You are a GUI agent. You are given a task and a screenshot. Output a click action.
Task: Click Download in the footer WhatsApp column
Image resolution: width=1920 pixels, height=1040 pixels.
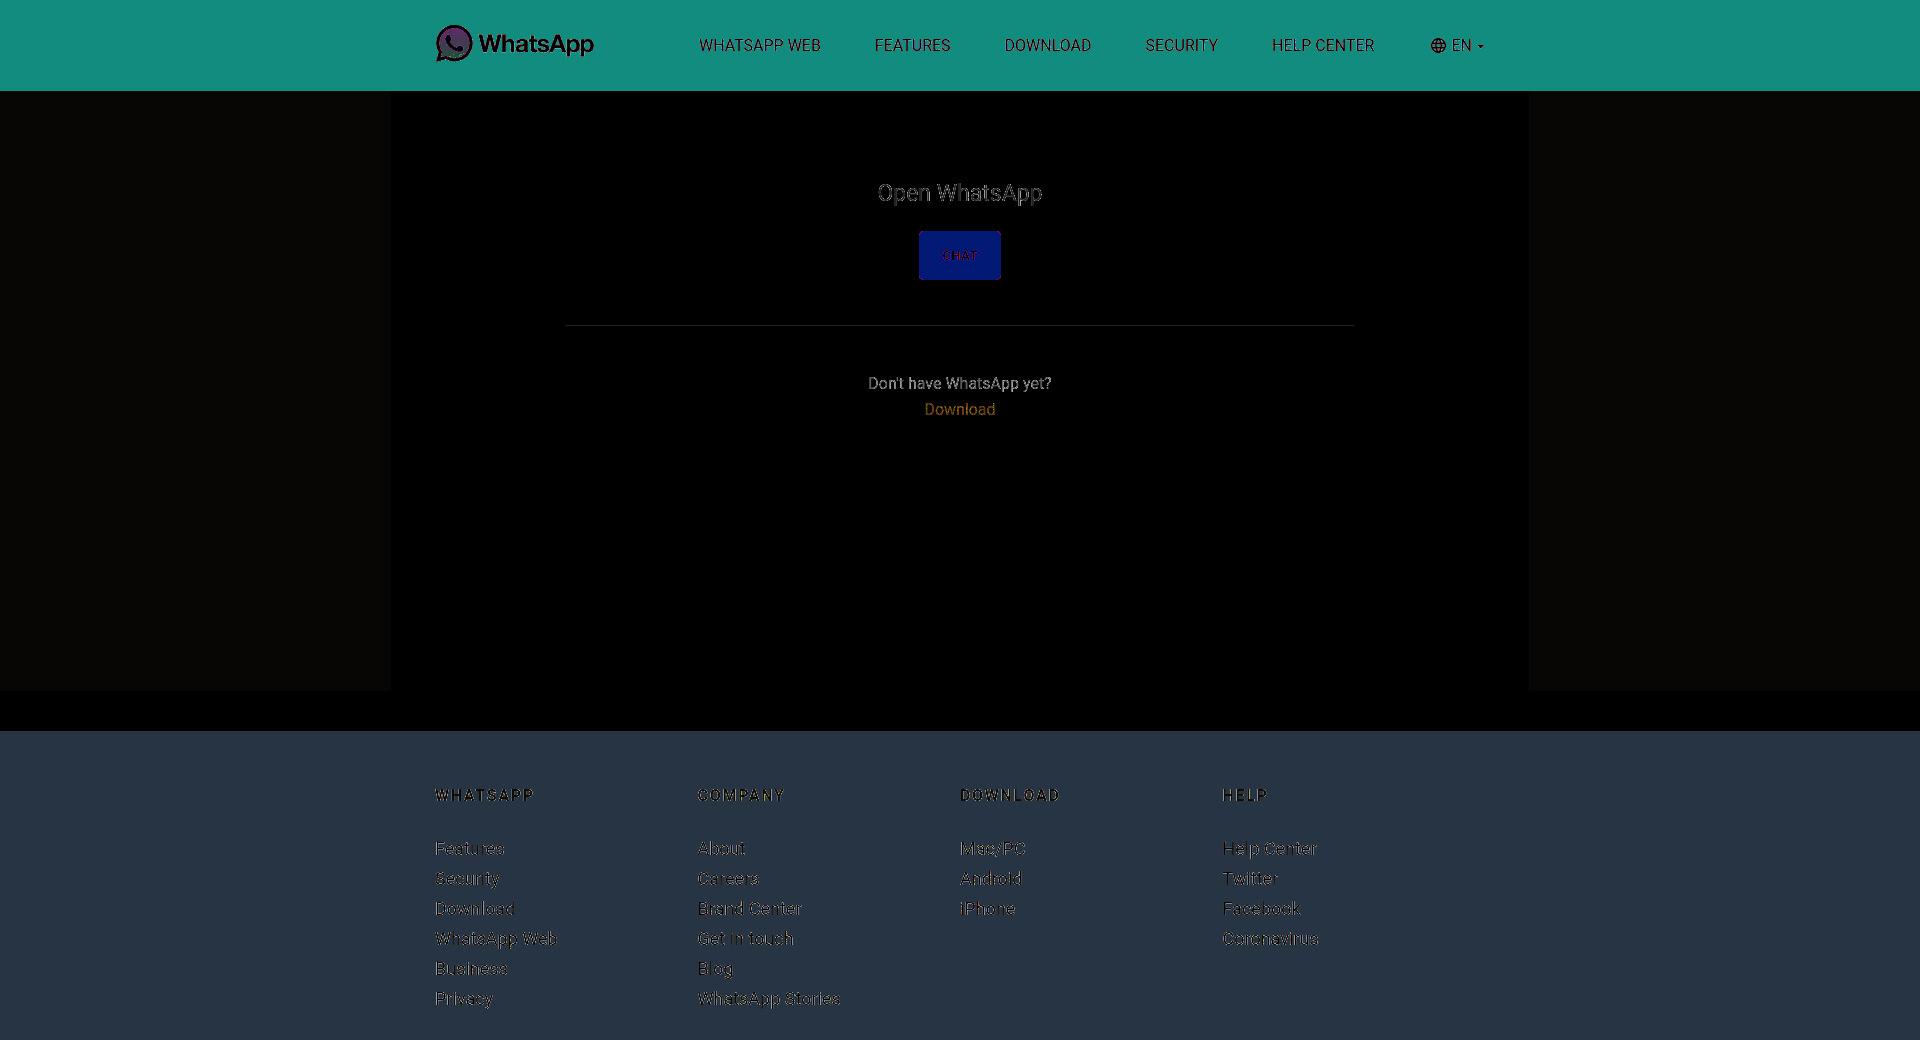474,908
